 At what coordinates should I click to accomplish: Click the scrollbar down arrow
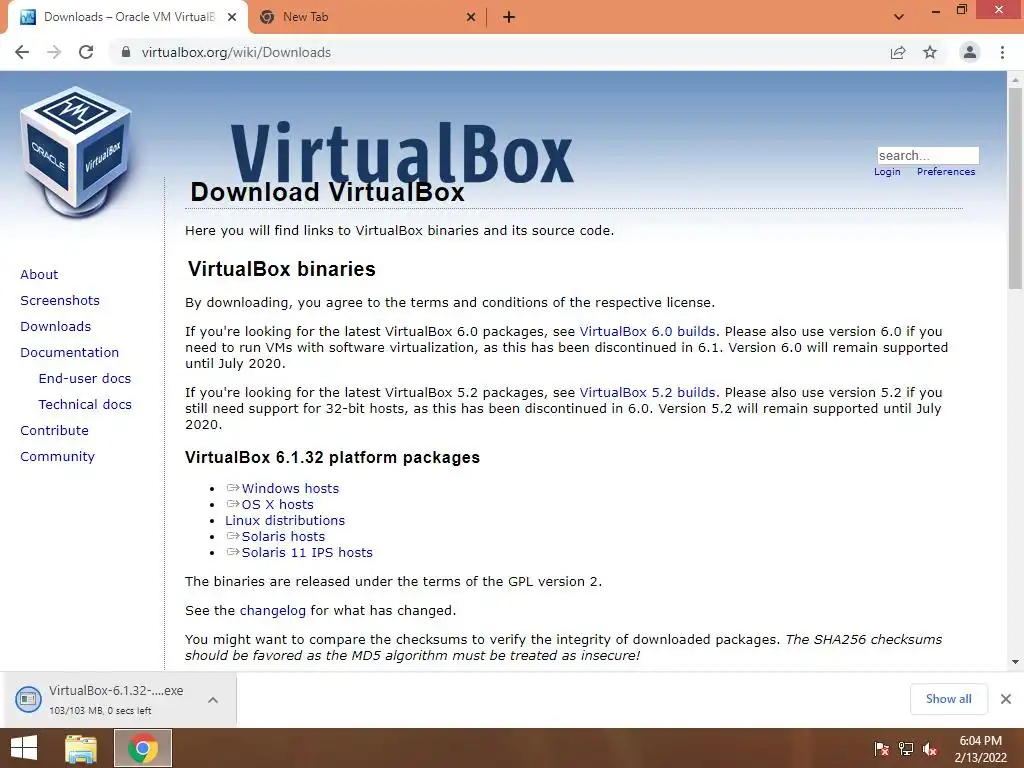[x=1015, y=662]
